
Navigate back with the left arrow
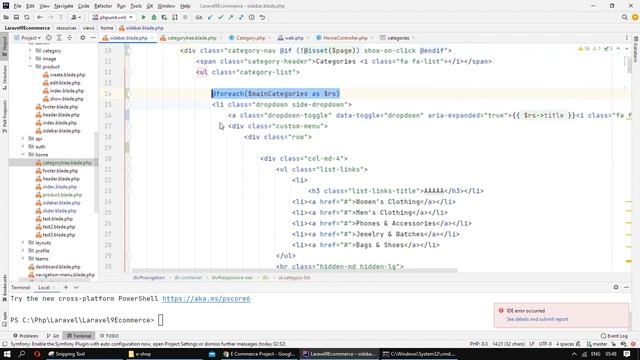coord(40,18)
